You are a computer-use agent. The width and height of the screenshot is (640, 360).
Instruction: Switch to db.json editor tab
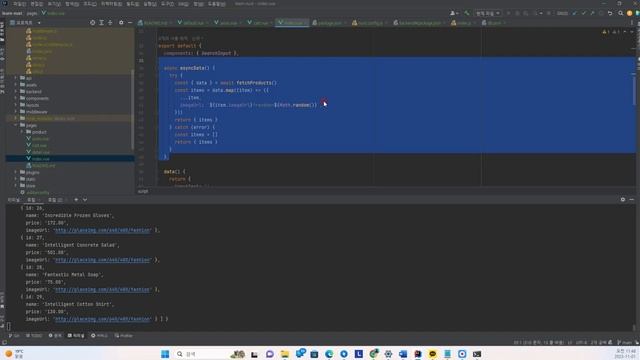click(x=494, y=23)
